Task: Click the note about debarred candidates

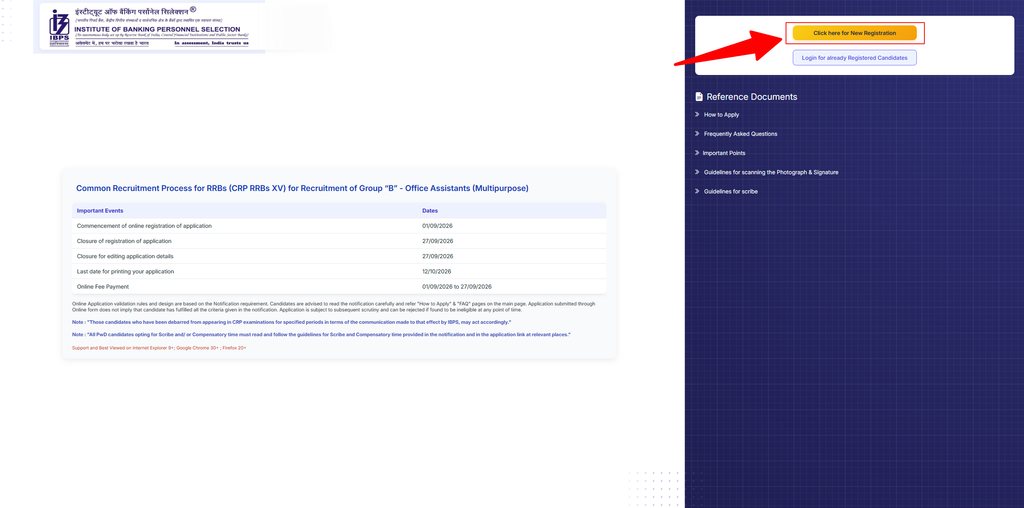Action: [x=291, y=323]
